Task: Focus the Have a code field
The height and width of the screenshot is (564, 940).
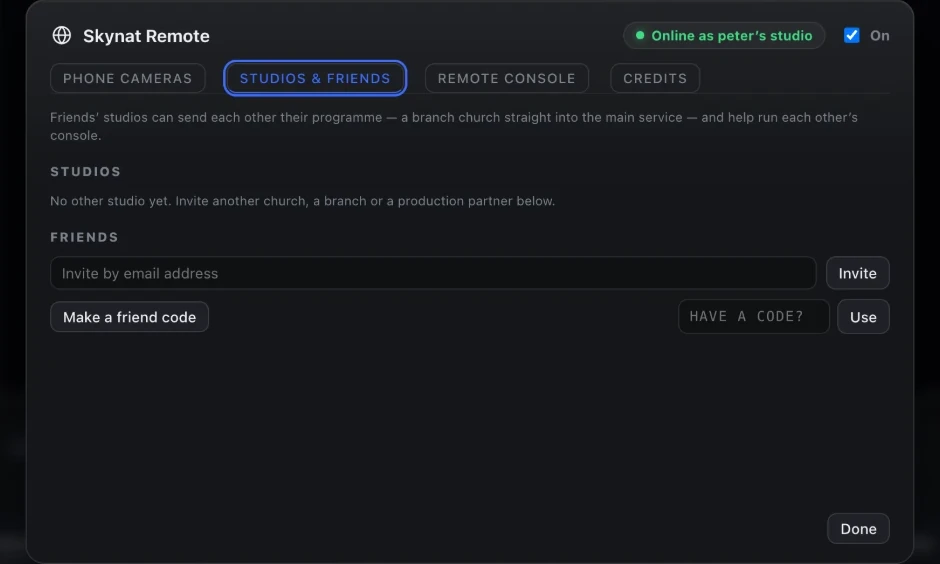Action: [x=754, y=316]
